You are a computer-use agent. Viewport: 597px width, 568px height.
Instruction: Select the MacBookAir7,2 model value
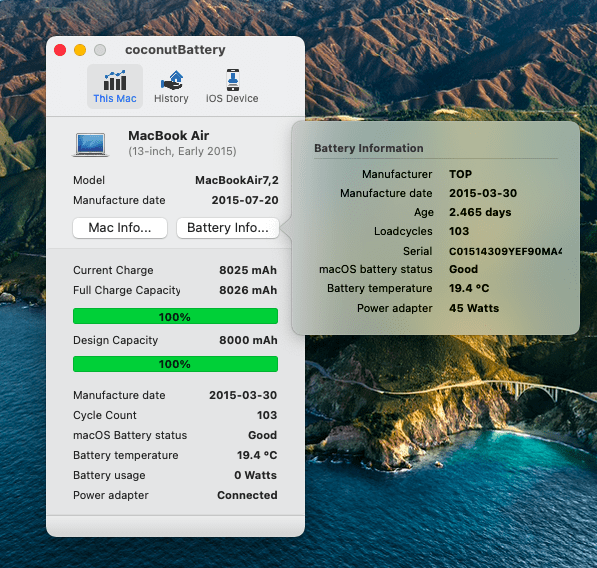point(237,180)
